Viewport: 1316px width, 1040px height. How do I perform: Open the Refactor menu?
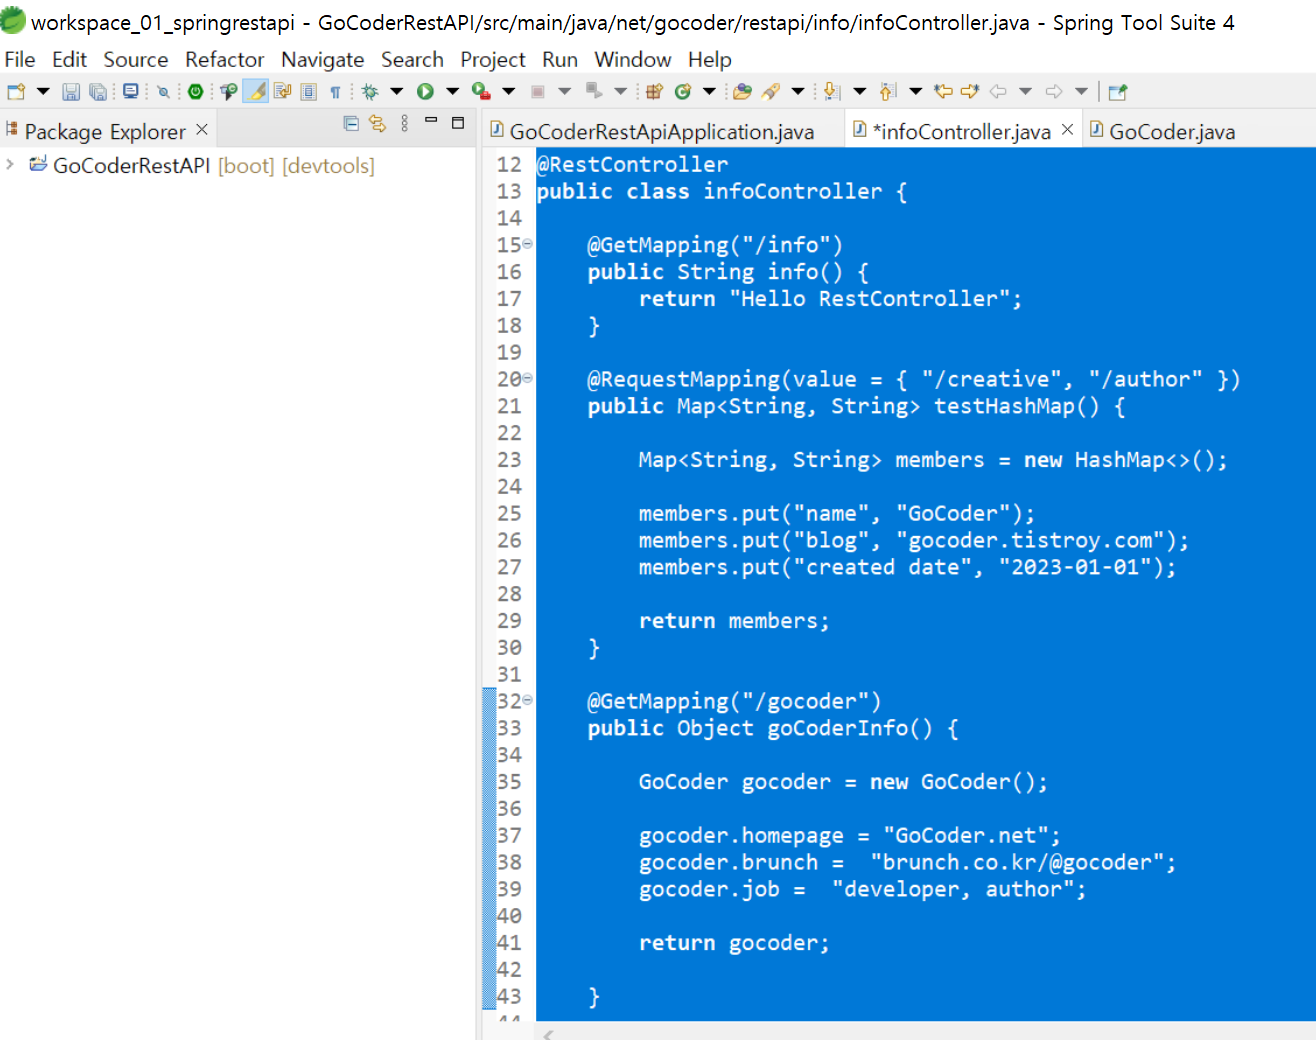(225, 60)
